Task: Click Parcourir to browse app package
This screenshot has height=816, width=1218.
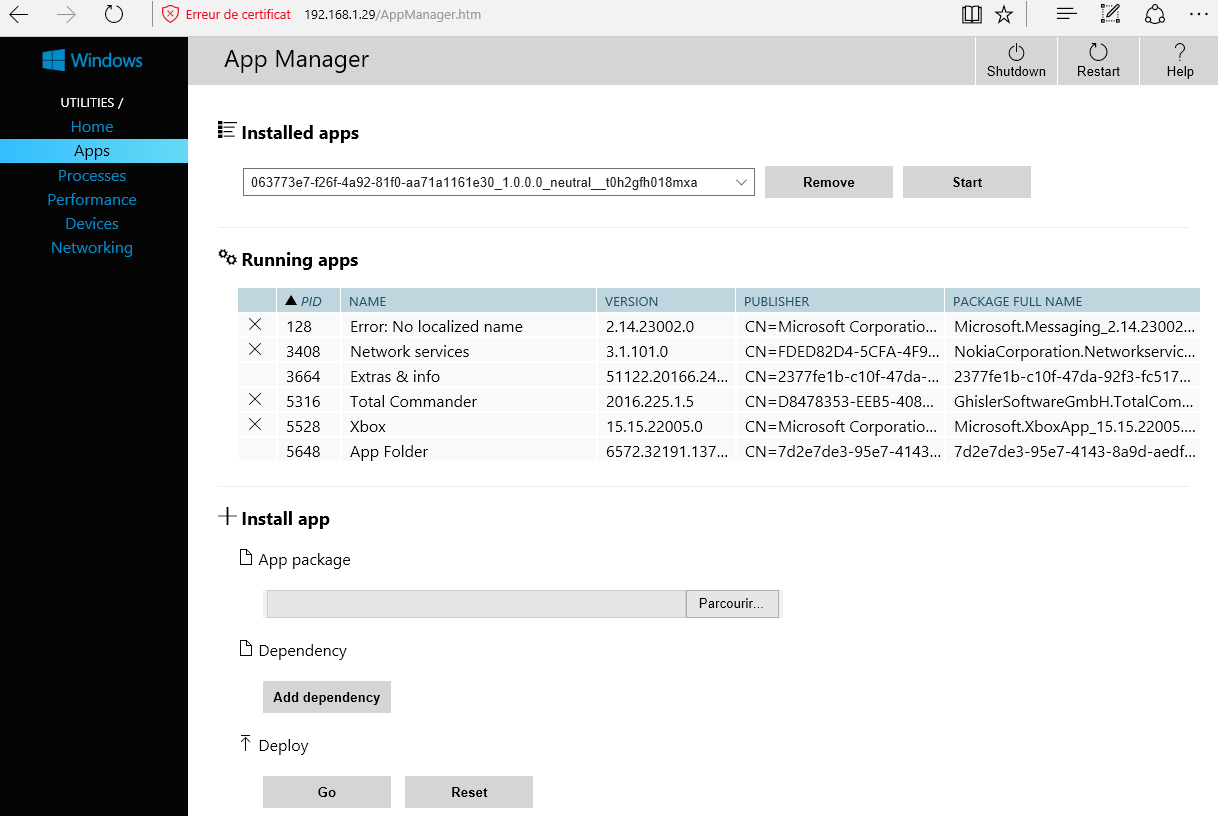Action: tap(731, 604)
